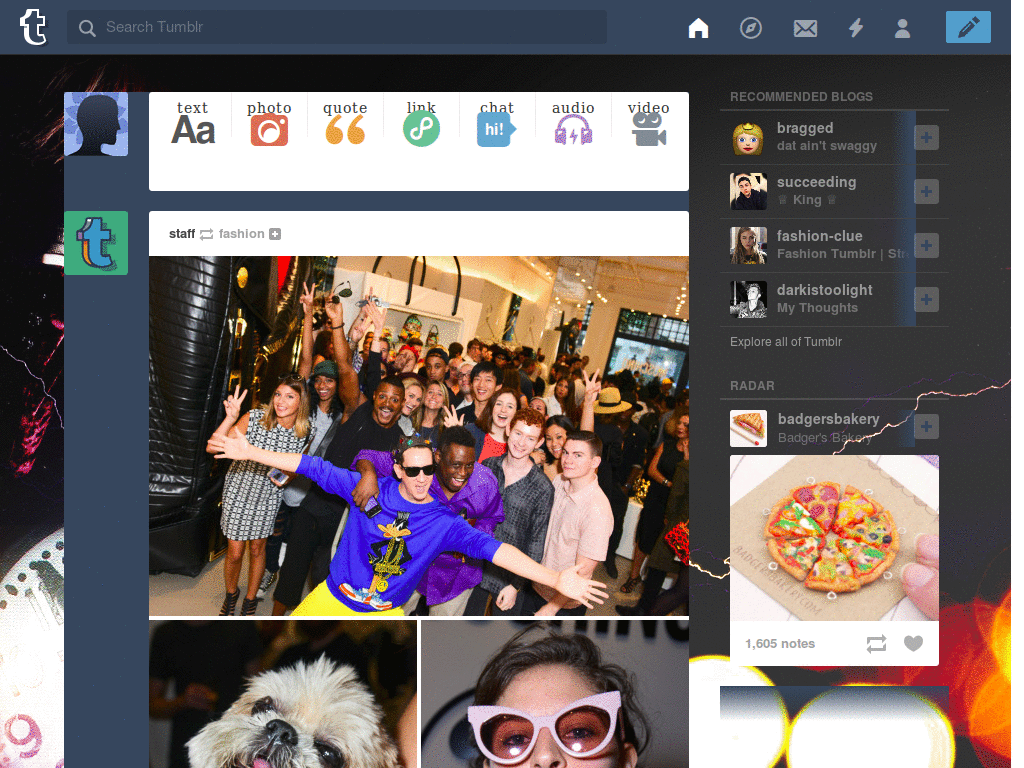Open the Account person icon
Image resolution: width=1024 pixels, height=768 pixels.
902,28
